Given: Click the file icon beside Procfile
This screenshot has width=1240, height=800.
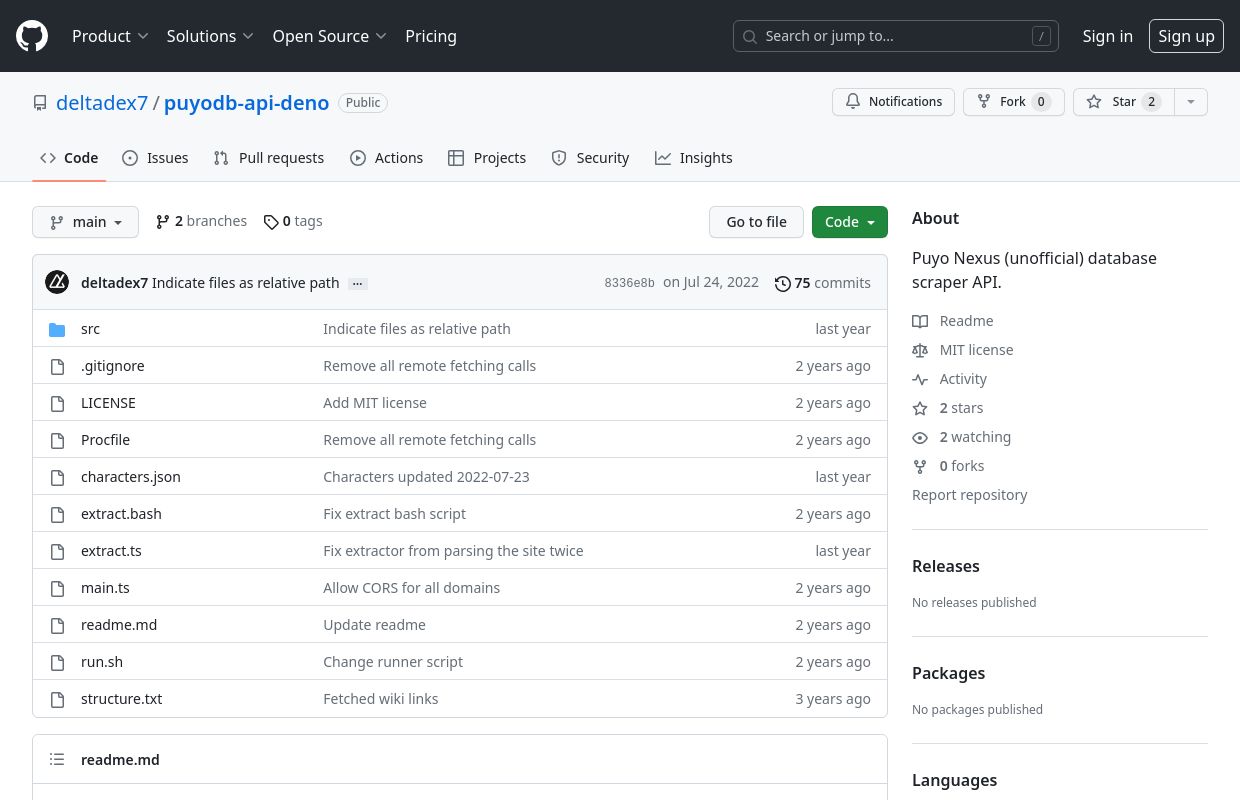Looking at the screenshot, I should (57, 440).
